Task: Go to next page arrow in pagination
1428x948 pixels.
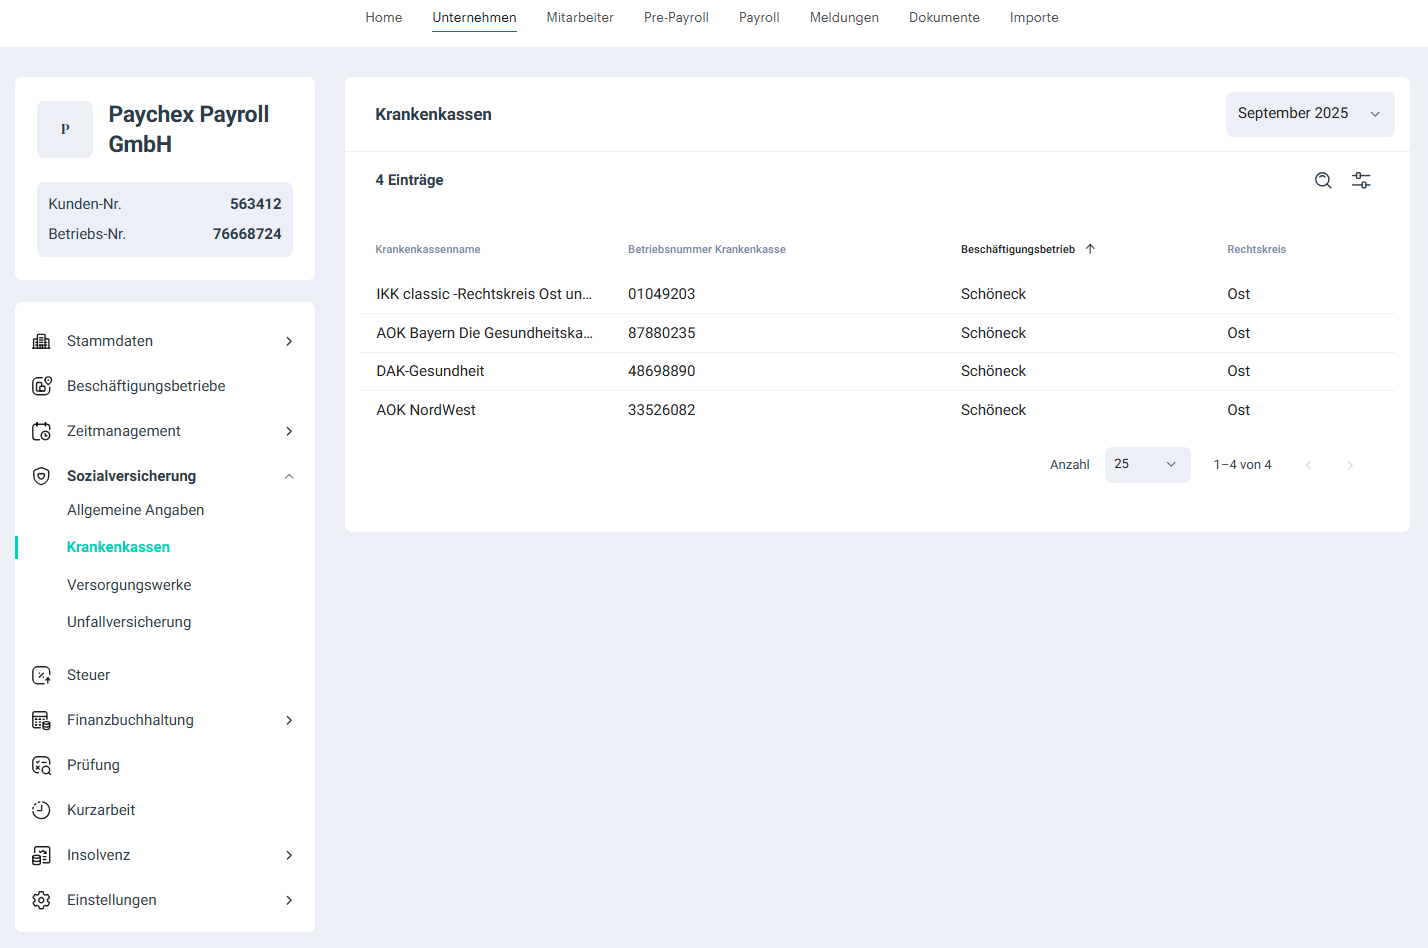Action: click(x=1350, y=465)
